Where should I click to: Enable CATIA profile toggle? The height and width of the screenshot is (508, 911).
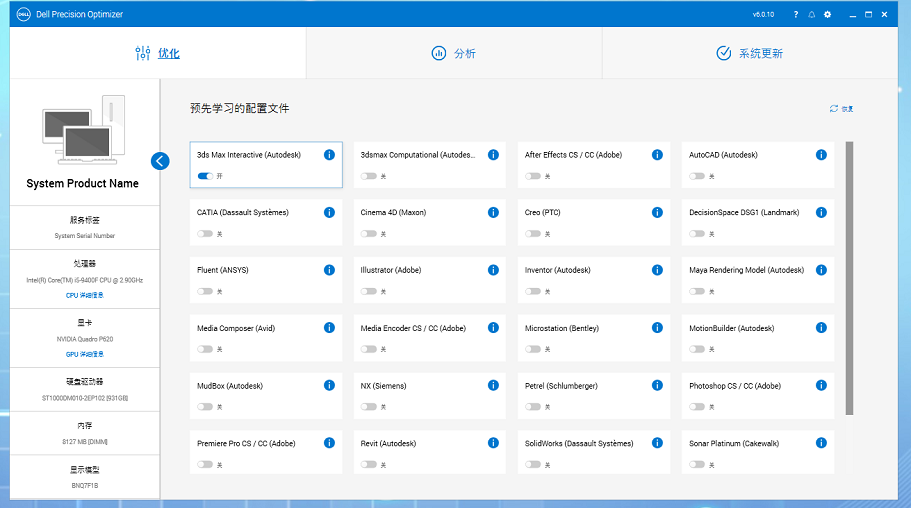coord(205,234)
